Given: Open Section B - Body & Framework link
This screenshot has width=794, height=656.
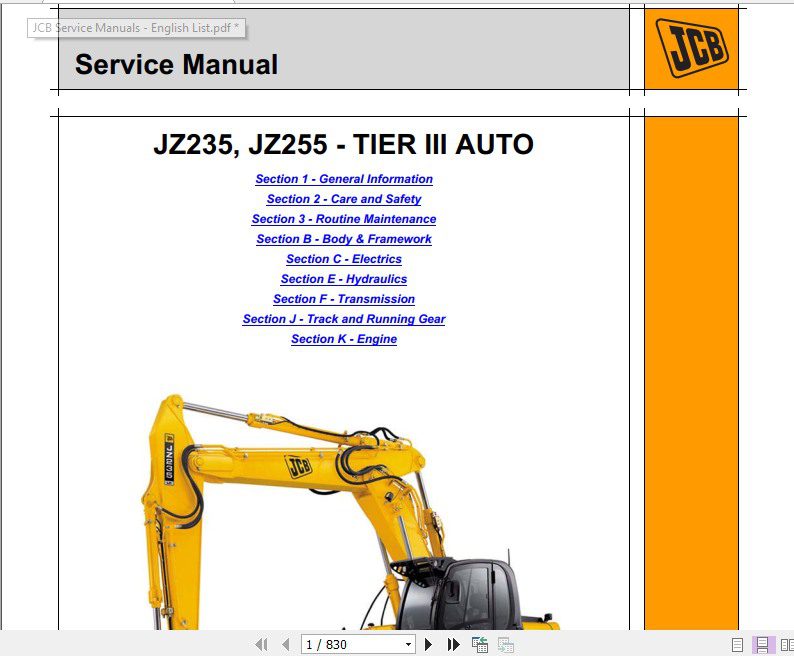Looking at the screenshot, I should (344, 239).
